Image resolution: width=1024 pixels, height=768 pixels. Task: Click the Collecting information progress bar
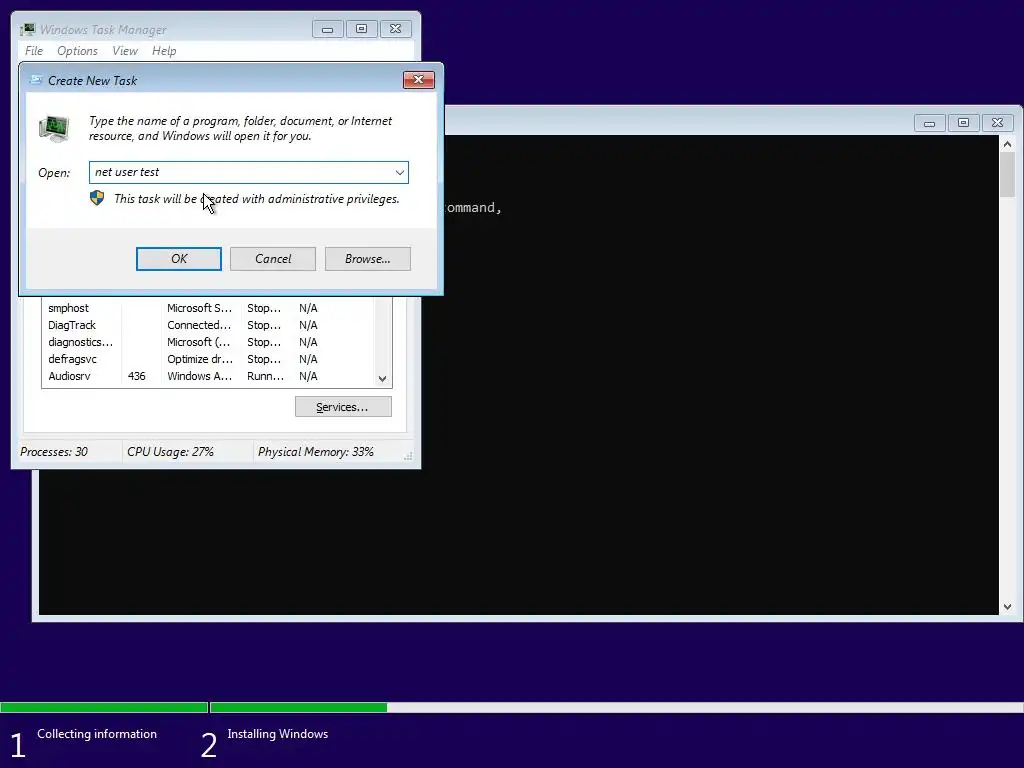tap(104, 707)
